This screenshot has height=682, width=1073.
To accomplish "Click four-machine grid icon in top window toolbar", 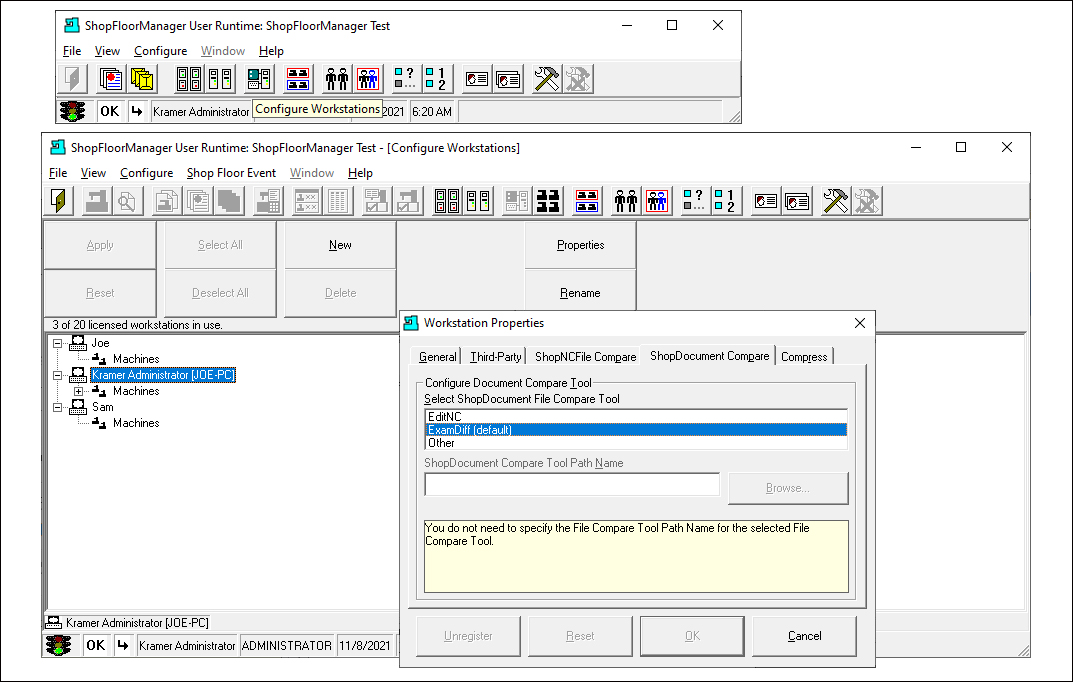I will pos(189,79).
